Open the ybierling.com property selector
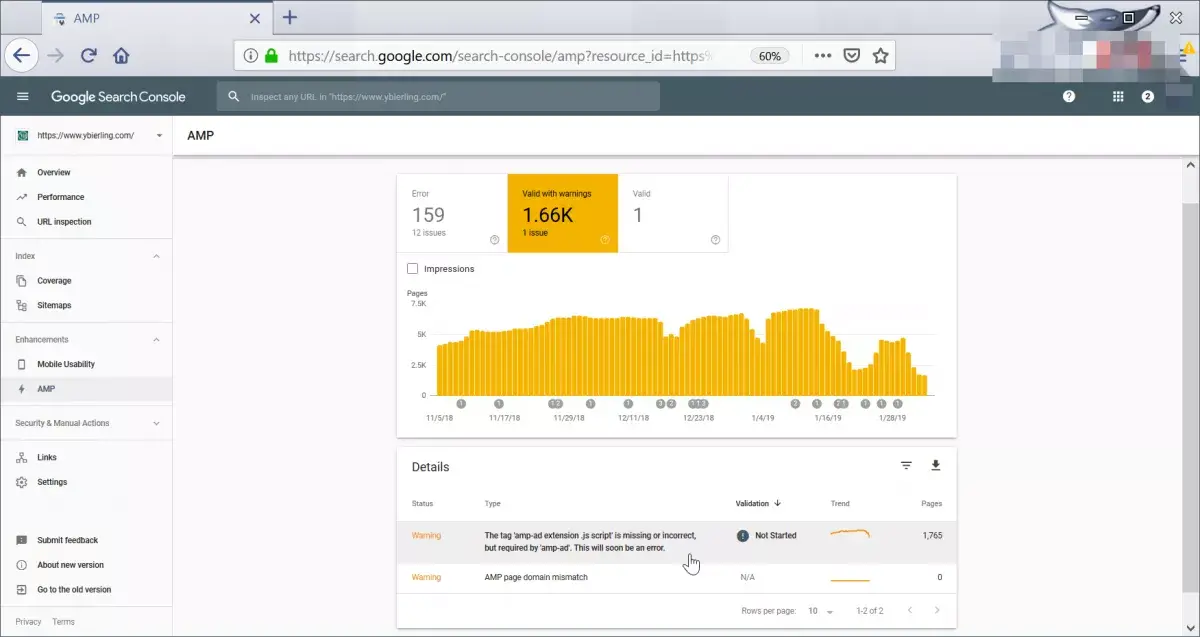Viewport: 1200px width, 637px height. 90,135
